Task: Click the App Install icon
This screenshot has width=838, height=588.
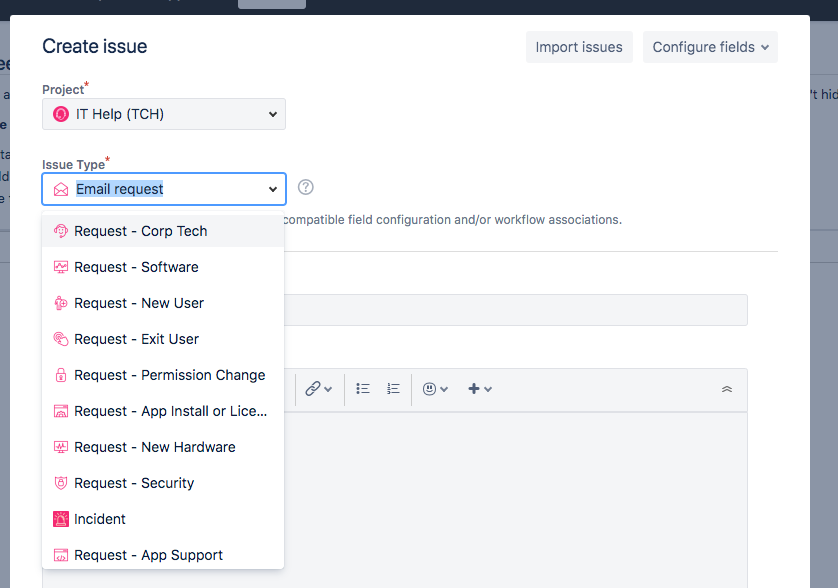Action: coord(61,411)
